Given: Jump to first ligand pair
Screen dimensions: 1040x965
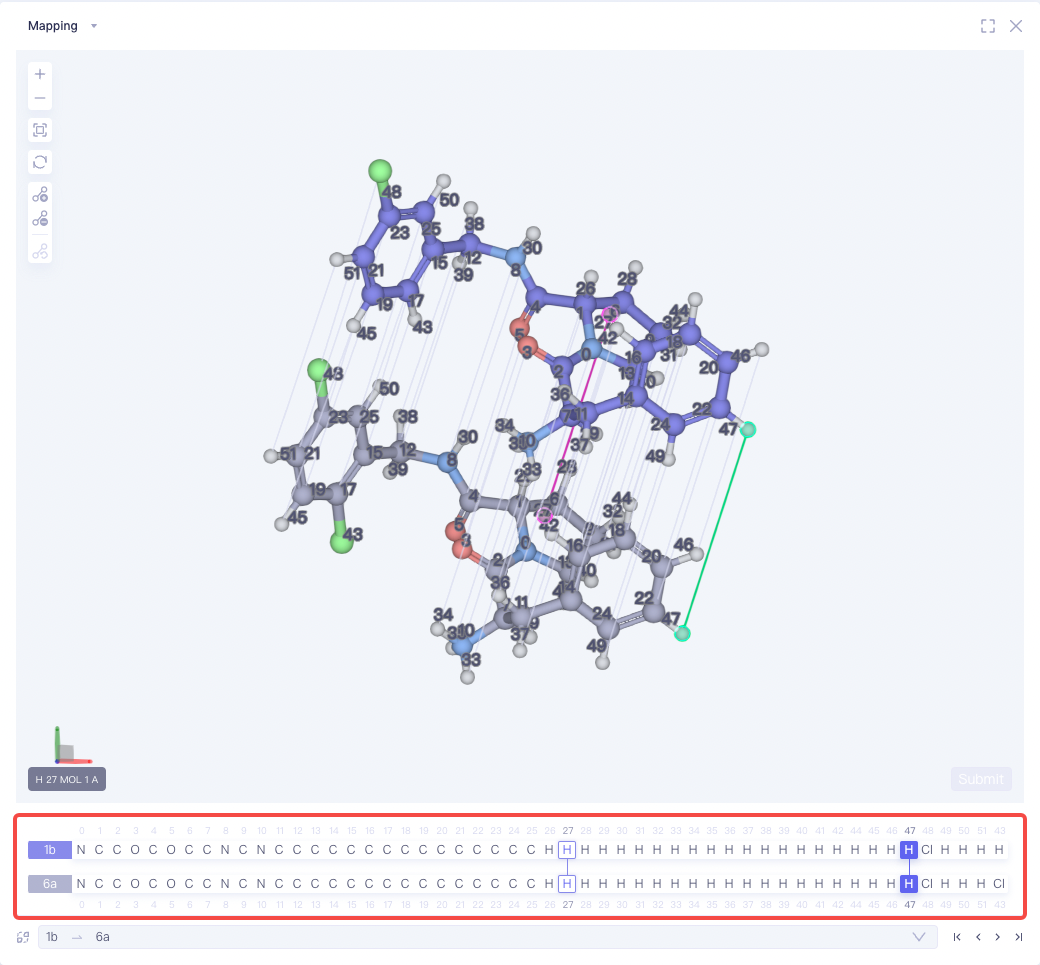Looking at the screenshot, I should coord(957,937).
